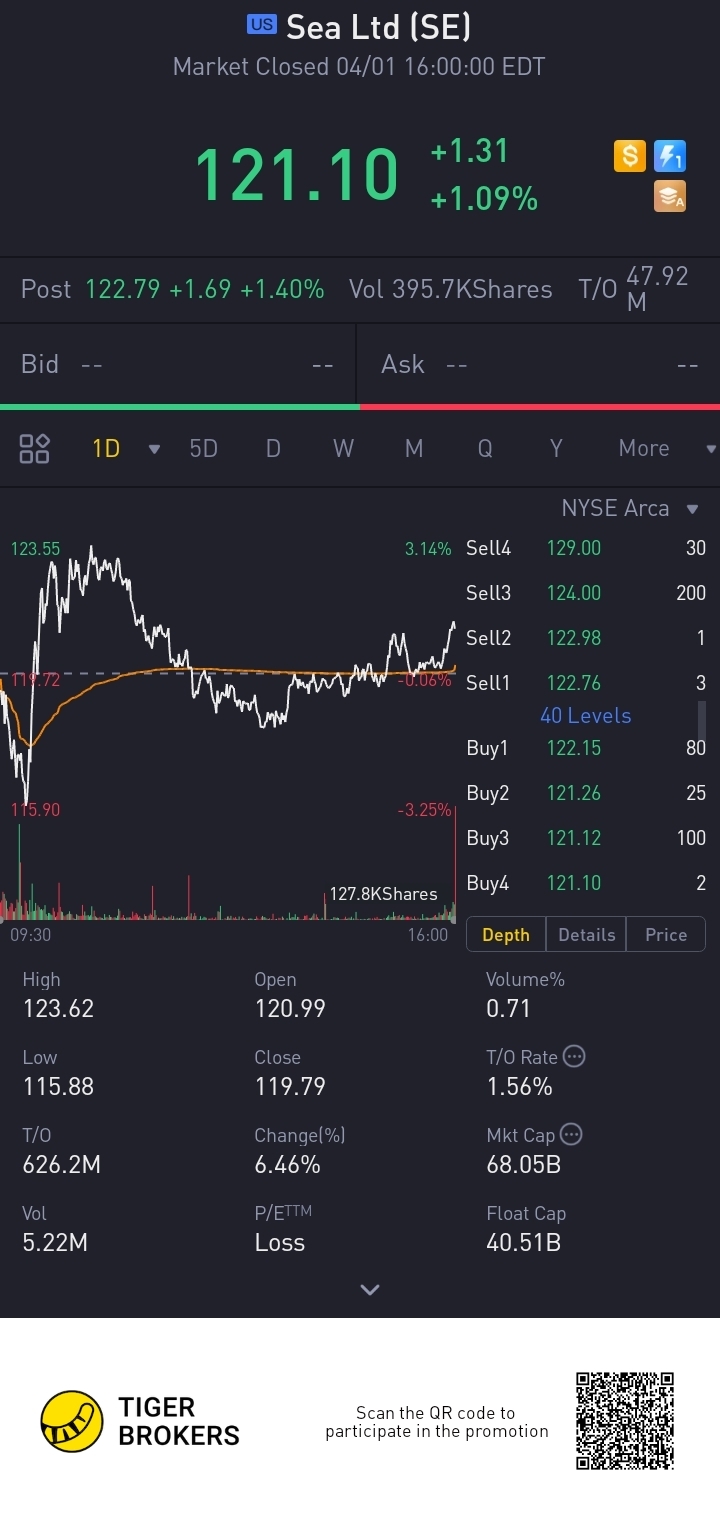
Task: Switch to the W weekly chart tab
Action: (343, 448)
